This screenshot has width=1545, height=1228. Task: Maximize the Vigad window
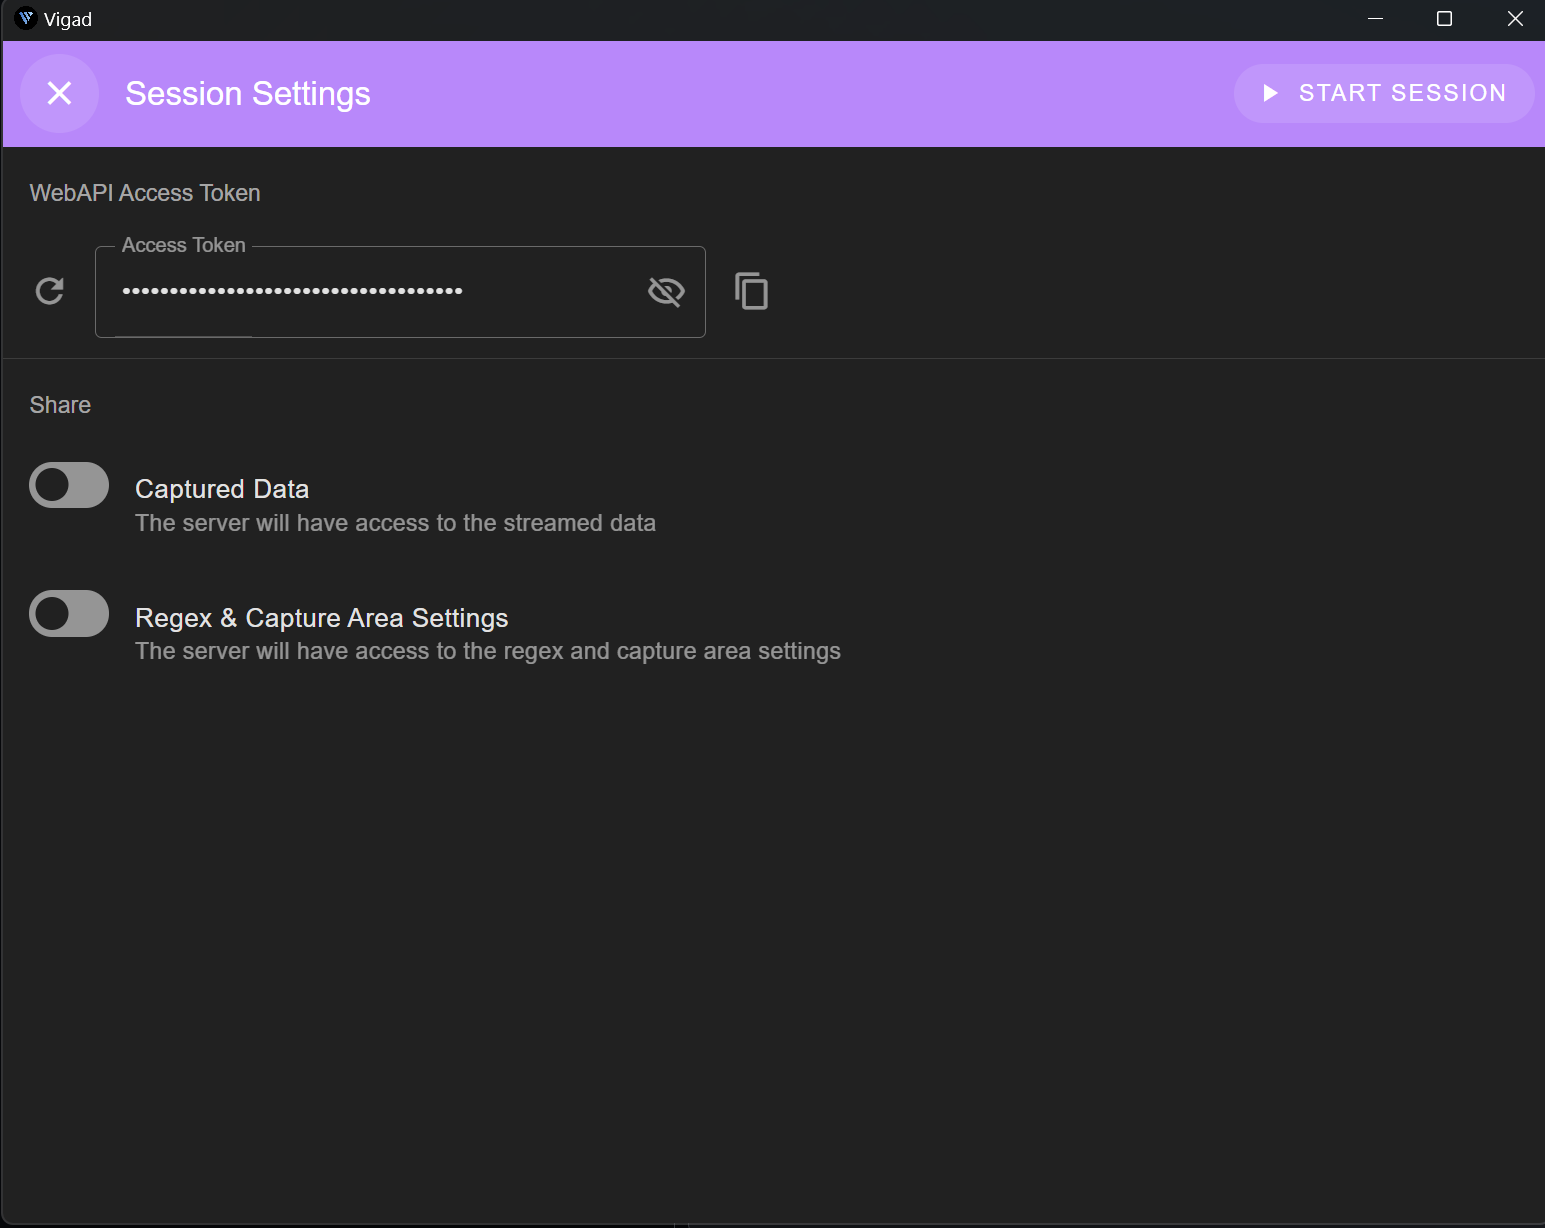coord(1444,19)
